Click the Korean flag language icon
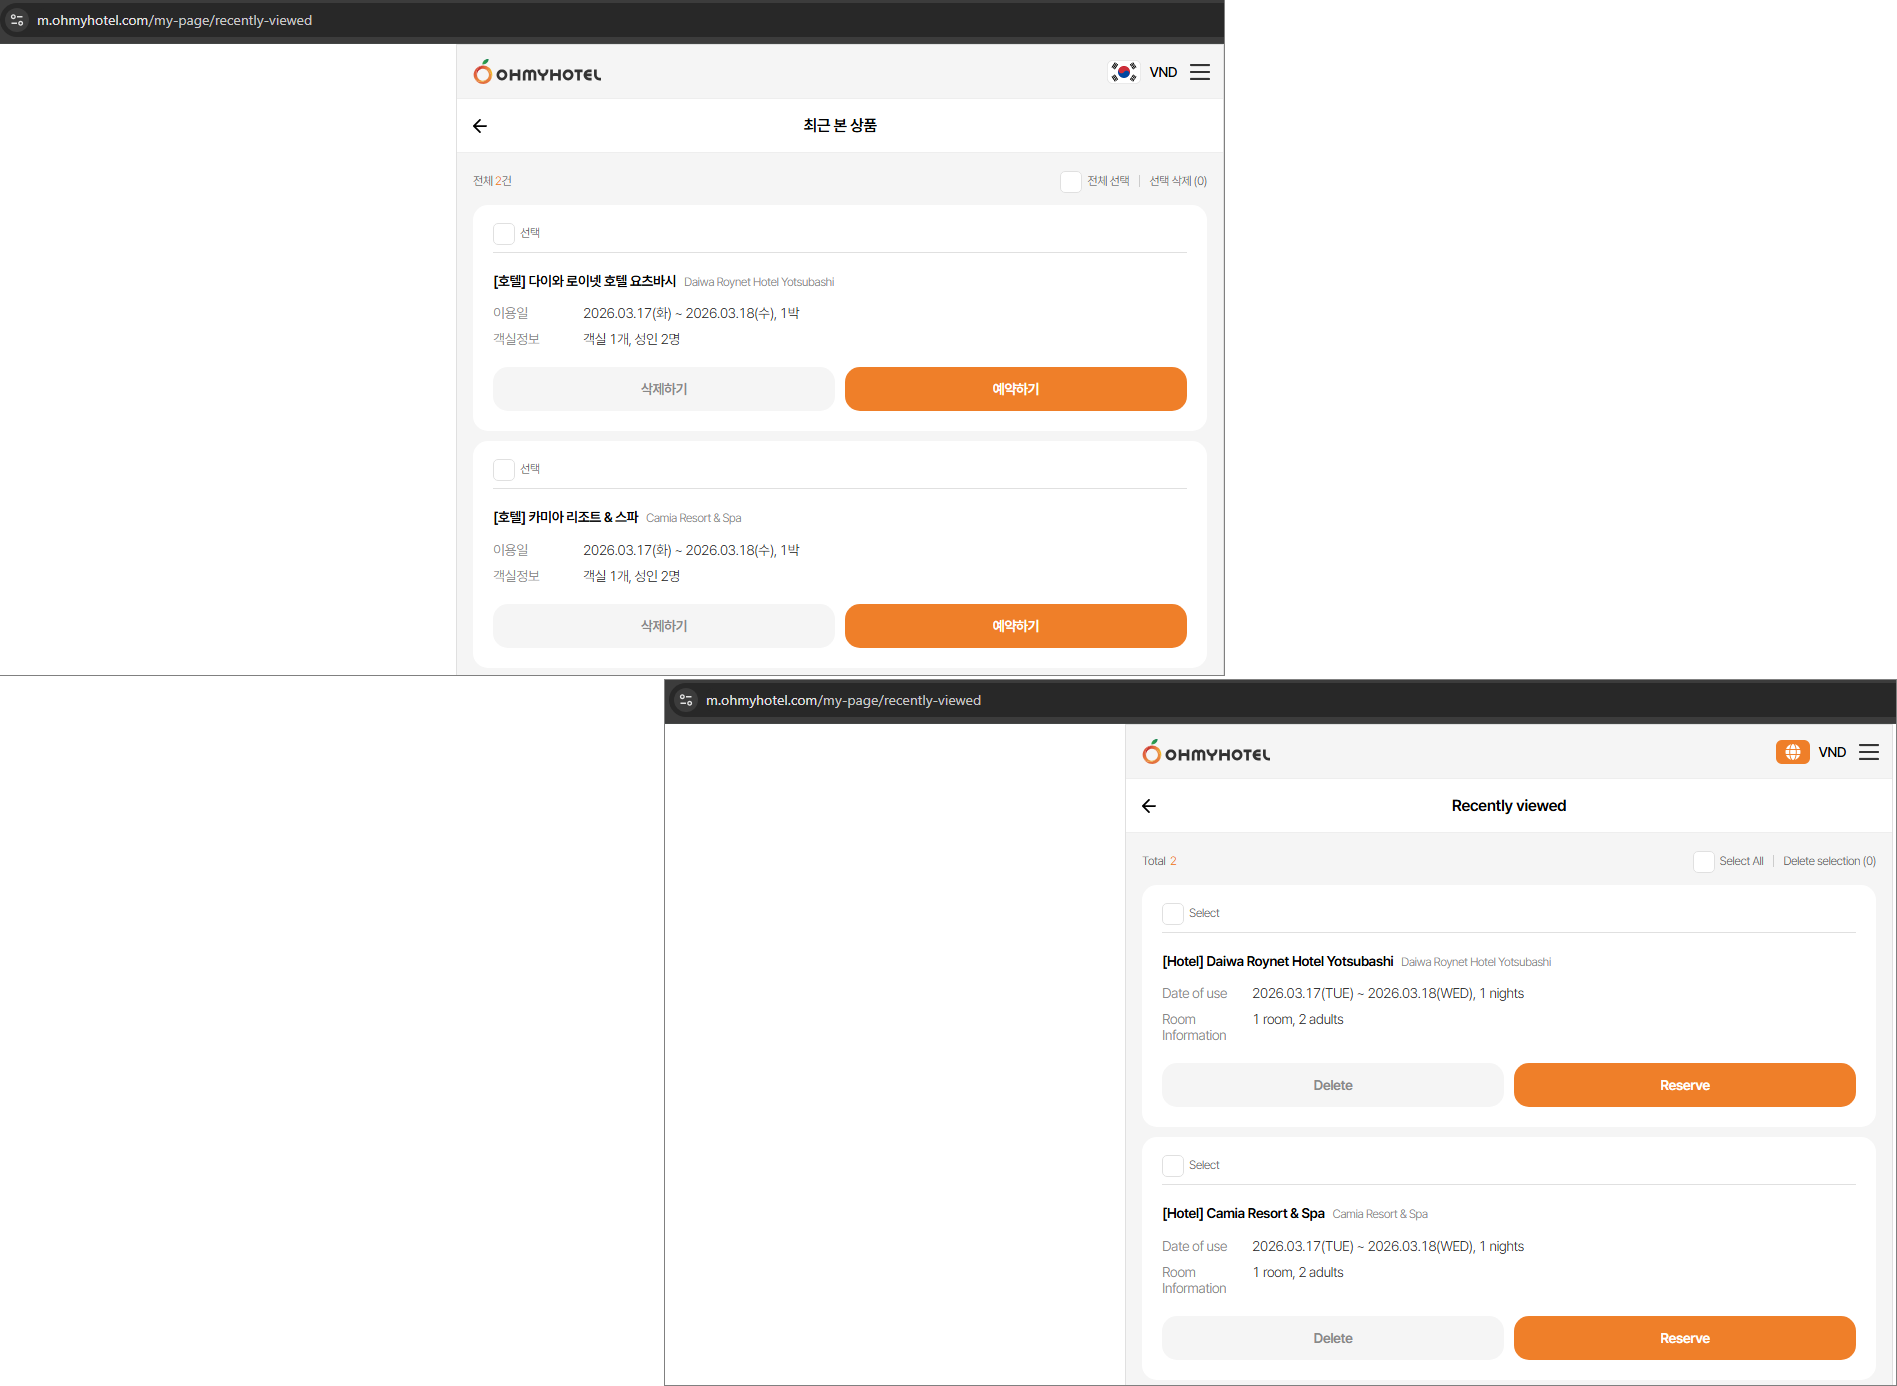The width and height of the screenshot is (1897, 1386). pyautogui.click(x=1124, y=72)
